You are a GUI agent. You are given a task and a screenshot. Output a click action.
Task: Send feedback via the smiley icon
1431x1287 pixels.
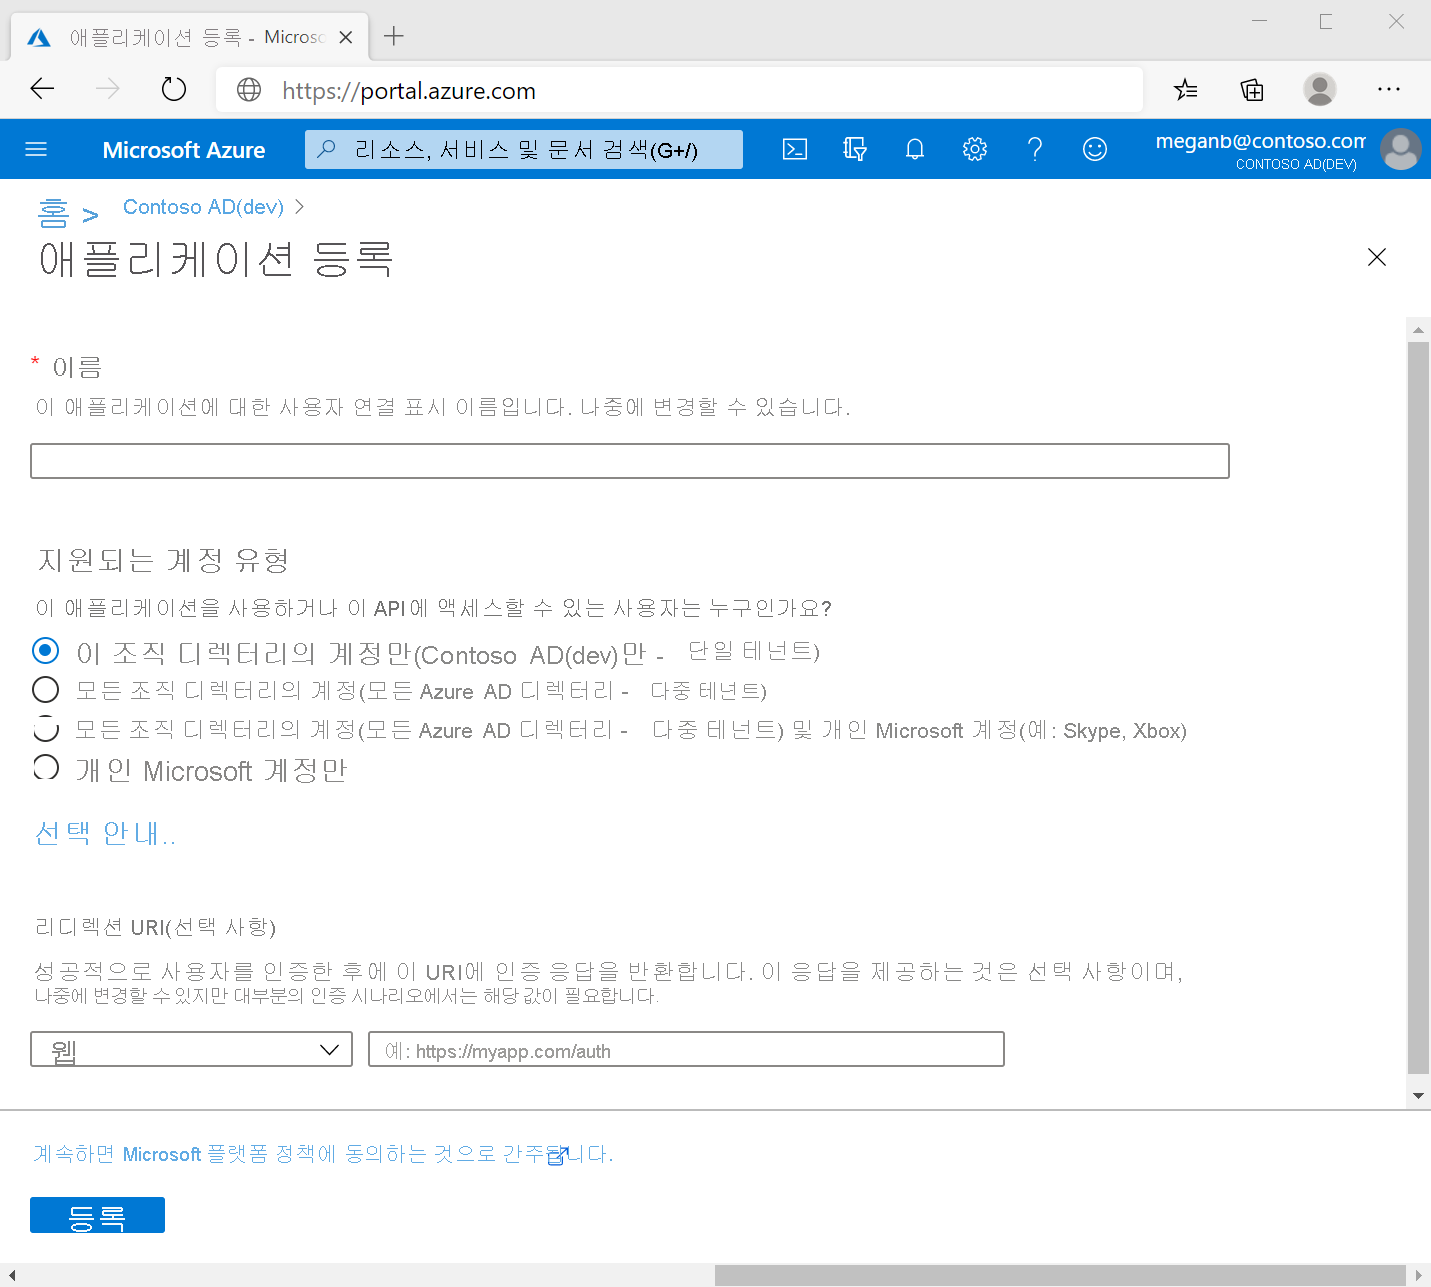click(1094, 149)
